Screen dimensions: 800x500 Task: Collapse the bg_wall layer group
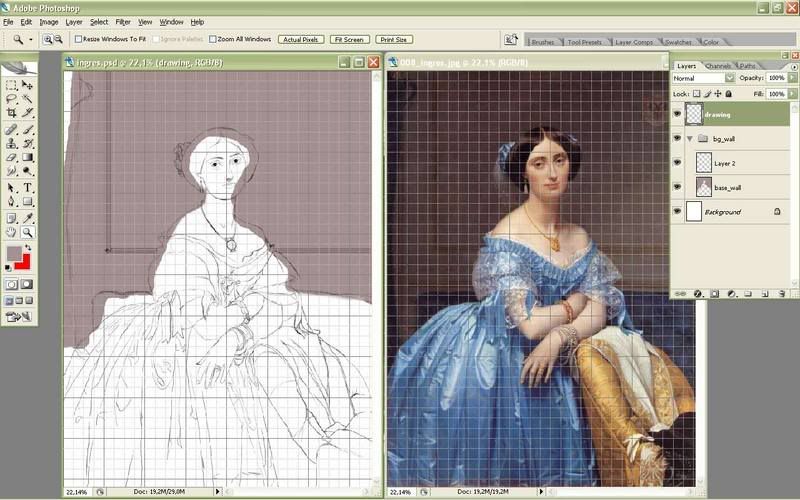(688, 139)
